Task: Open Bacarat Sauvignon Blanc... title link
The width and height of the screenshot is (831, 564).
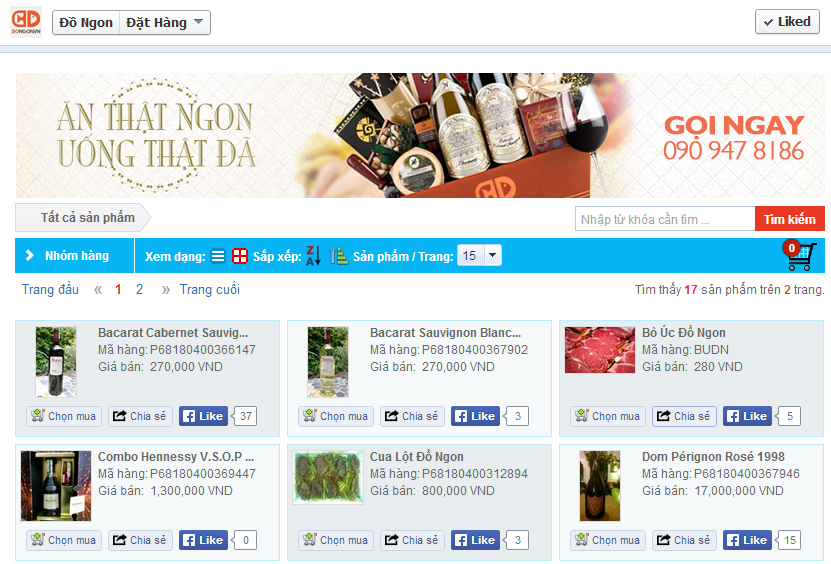Action: coord(445,333)
